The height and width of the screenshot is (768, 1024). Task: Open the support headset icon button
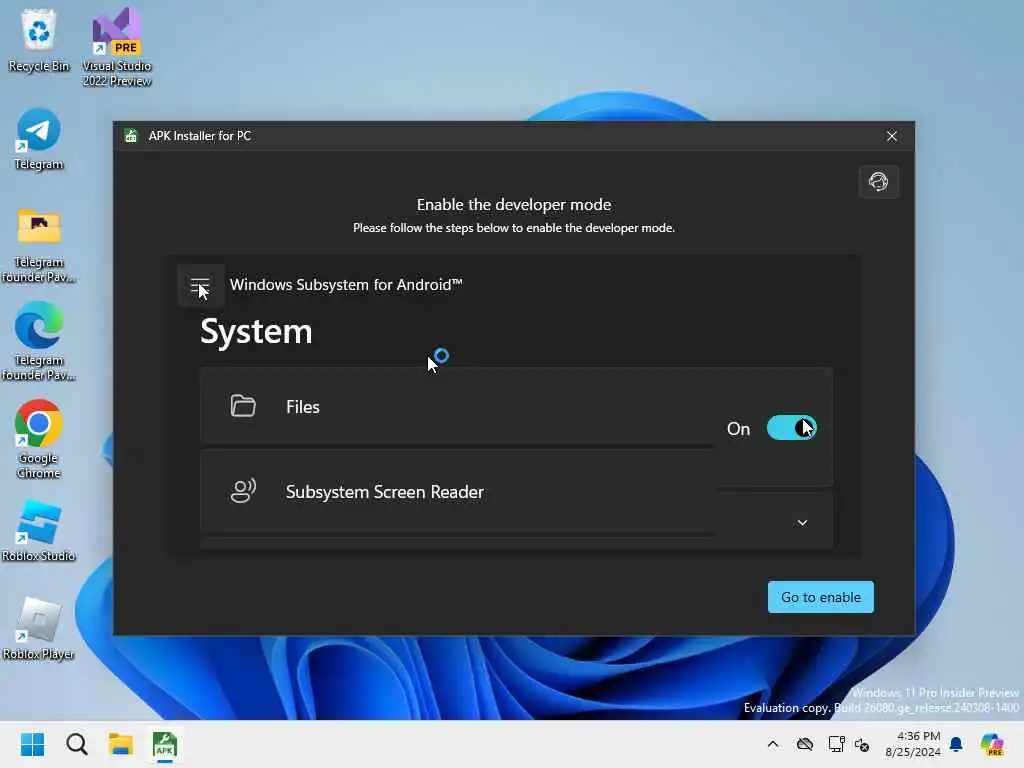[878, 182]
